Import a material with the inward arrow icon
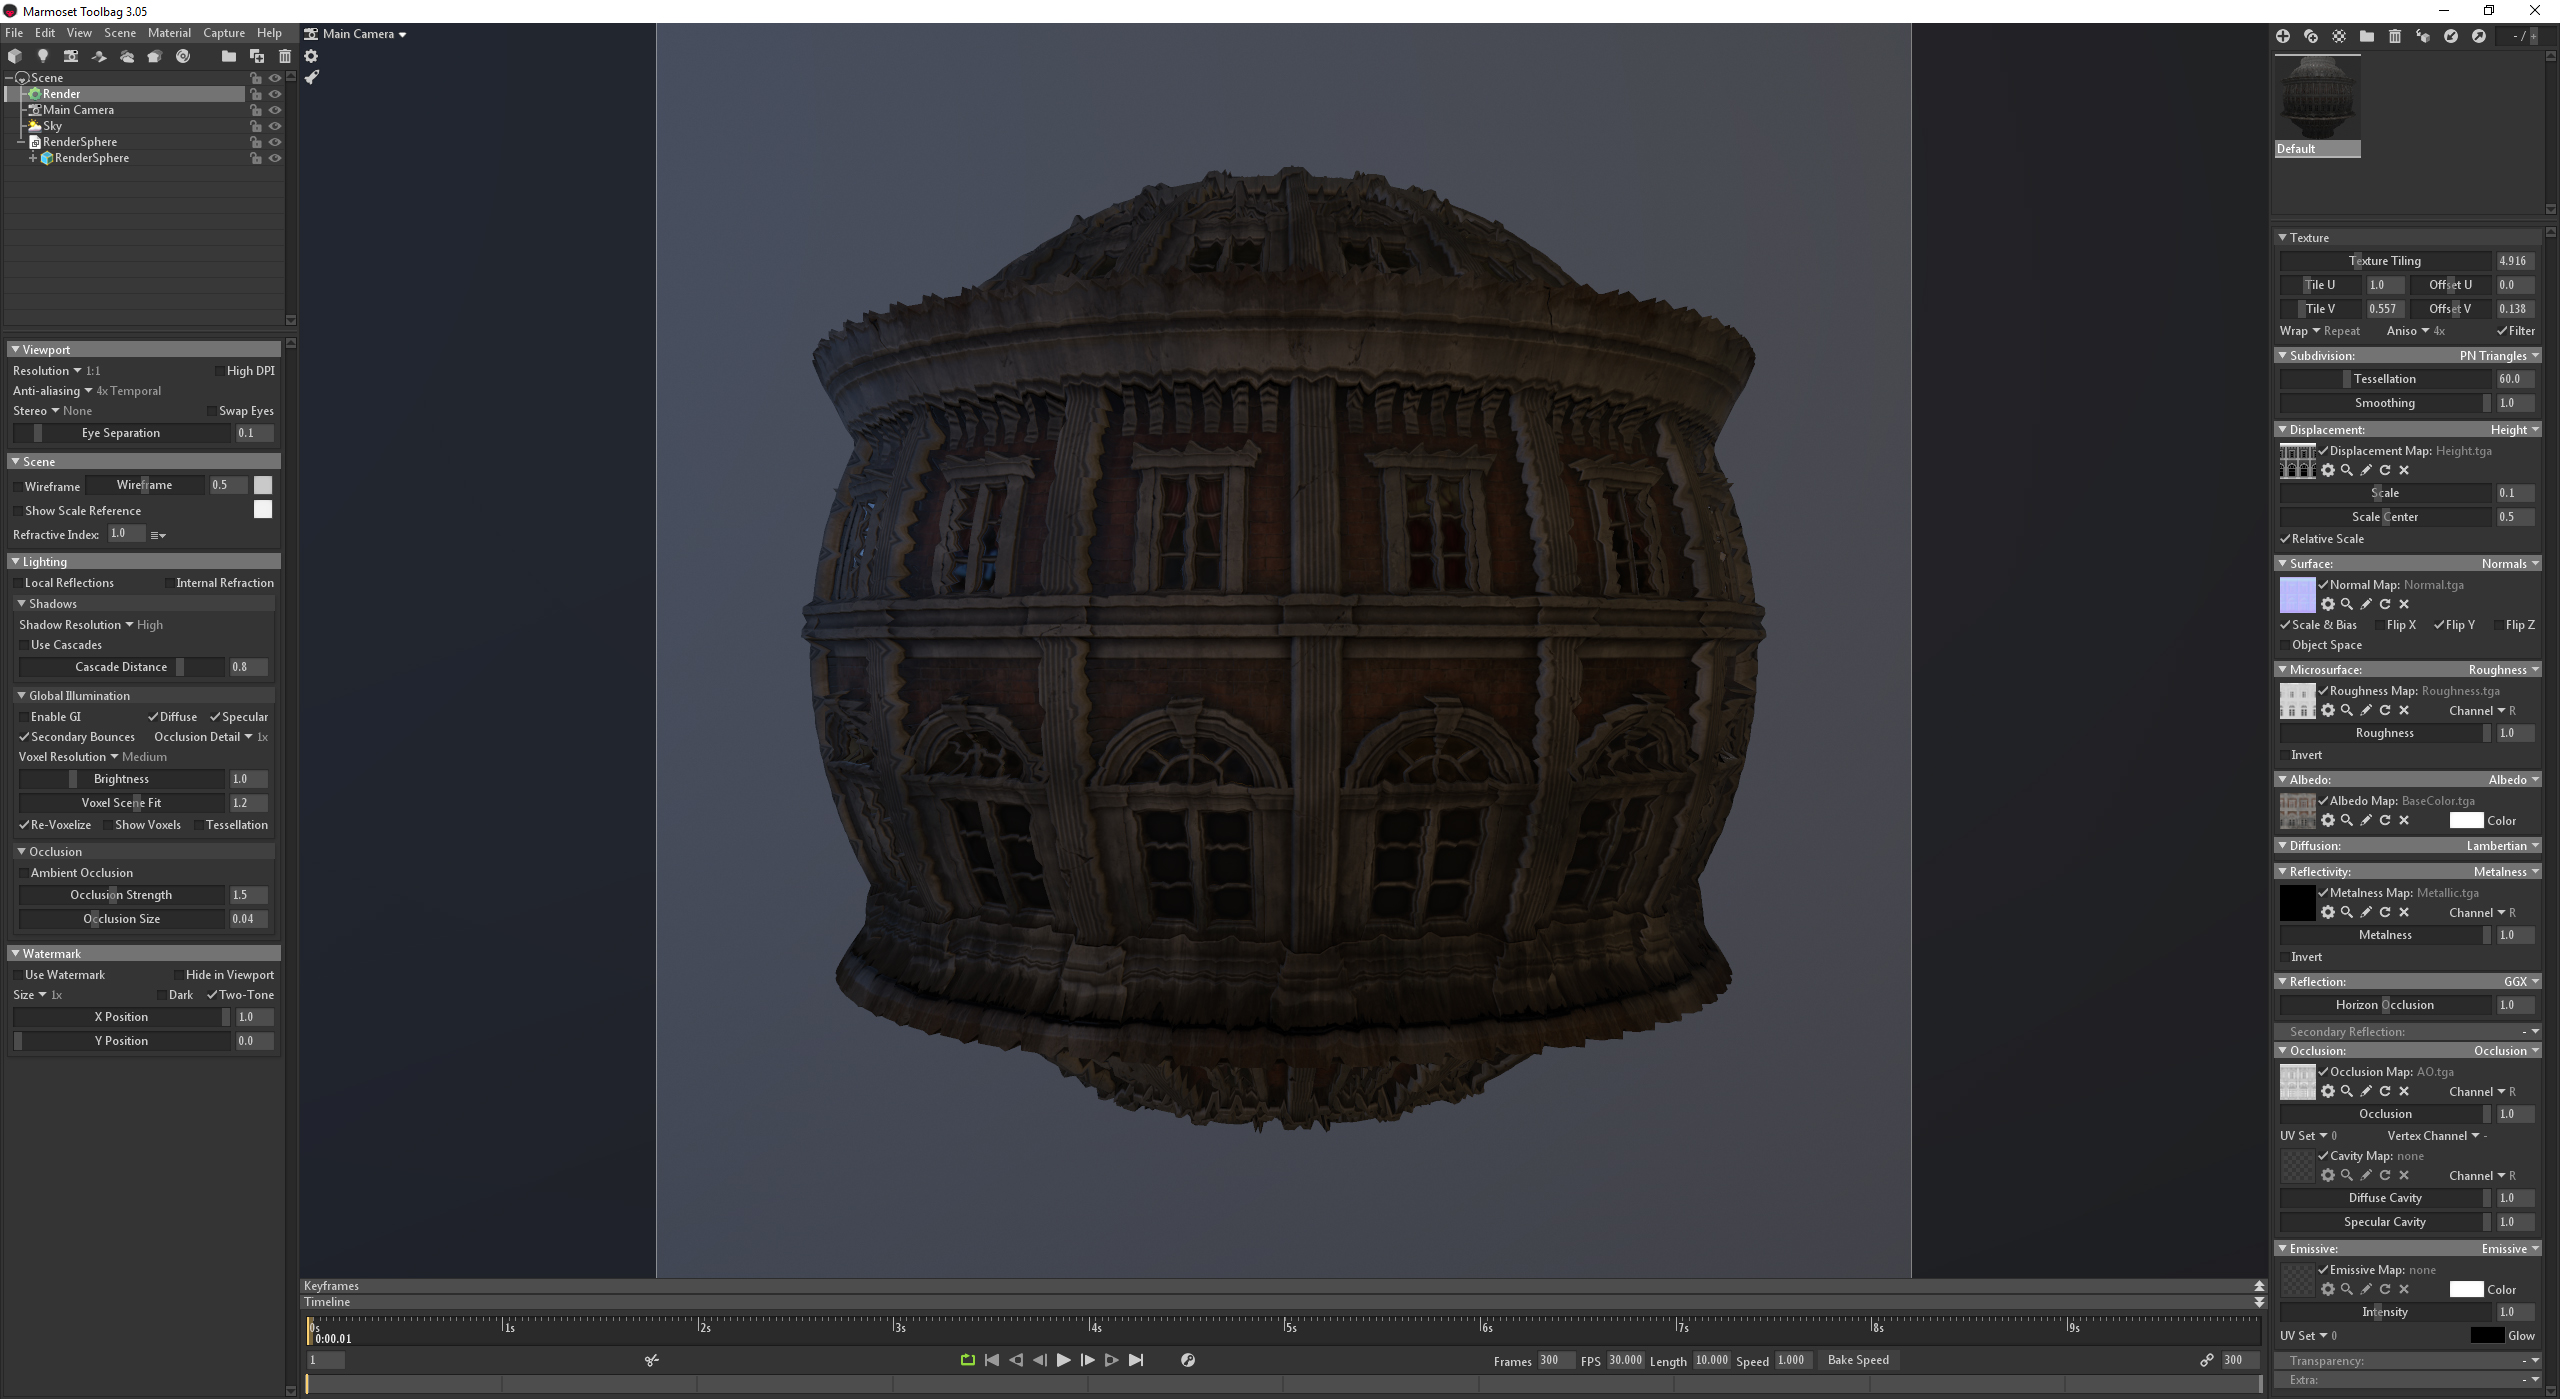The width and height of the screenshot is (2560, 1399). tap(2451, 36)
